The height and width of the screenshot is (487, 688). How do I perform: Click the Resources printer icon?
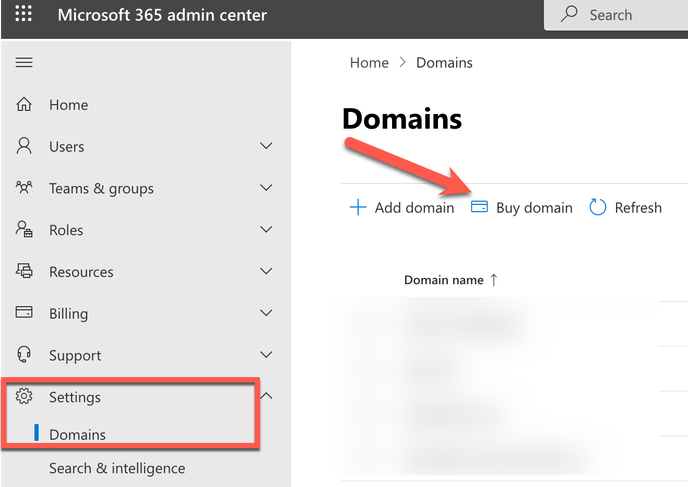[x=24, y=271]
